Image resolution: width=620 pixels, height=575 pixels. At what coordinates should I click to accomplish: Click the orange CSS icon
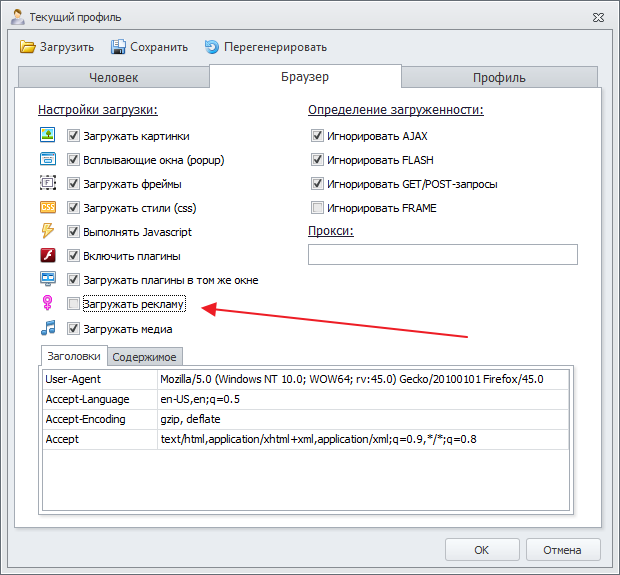click(x=48, y=207)
